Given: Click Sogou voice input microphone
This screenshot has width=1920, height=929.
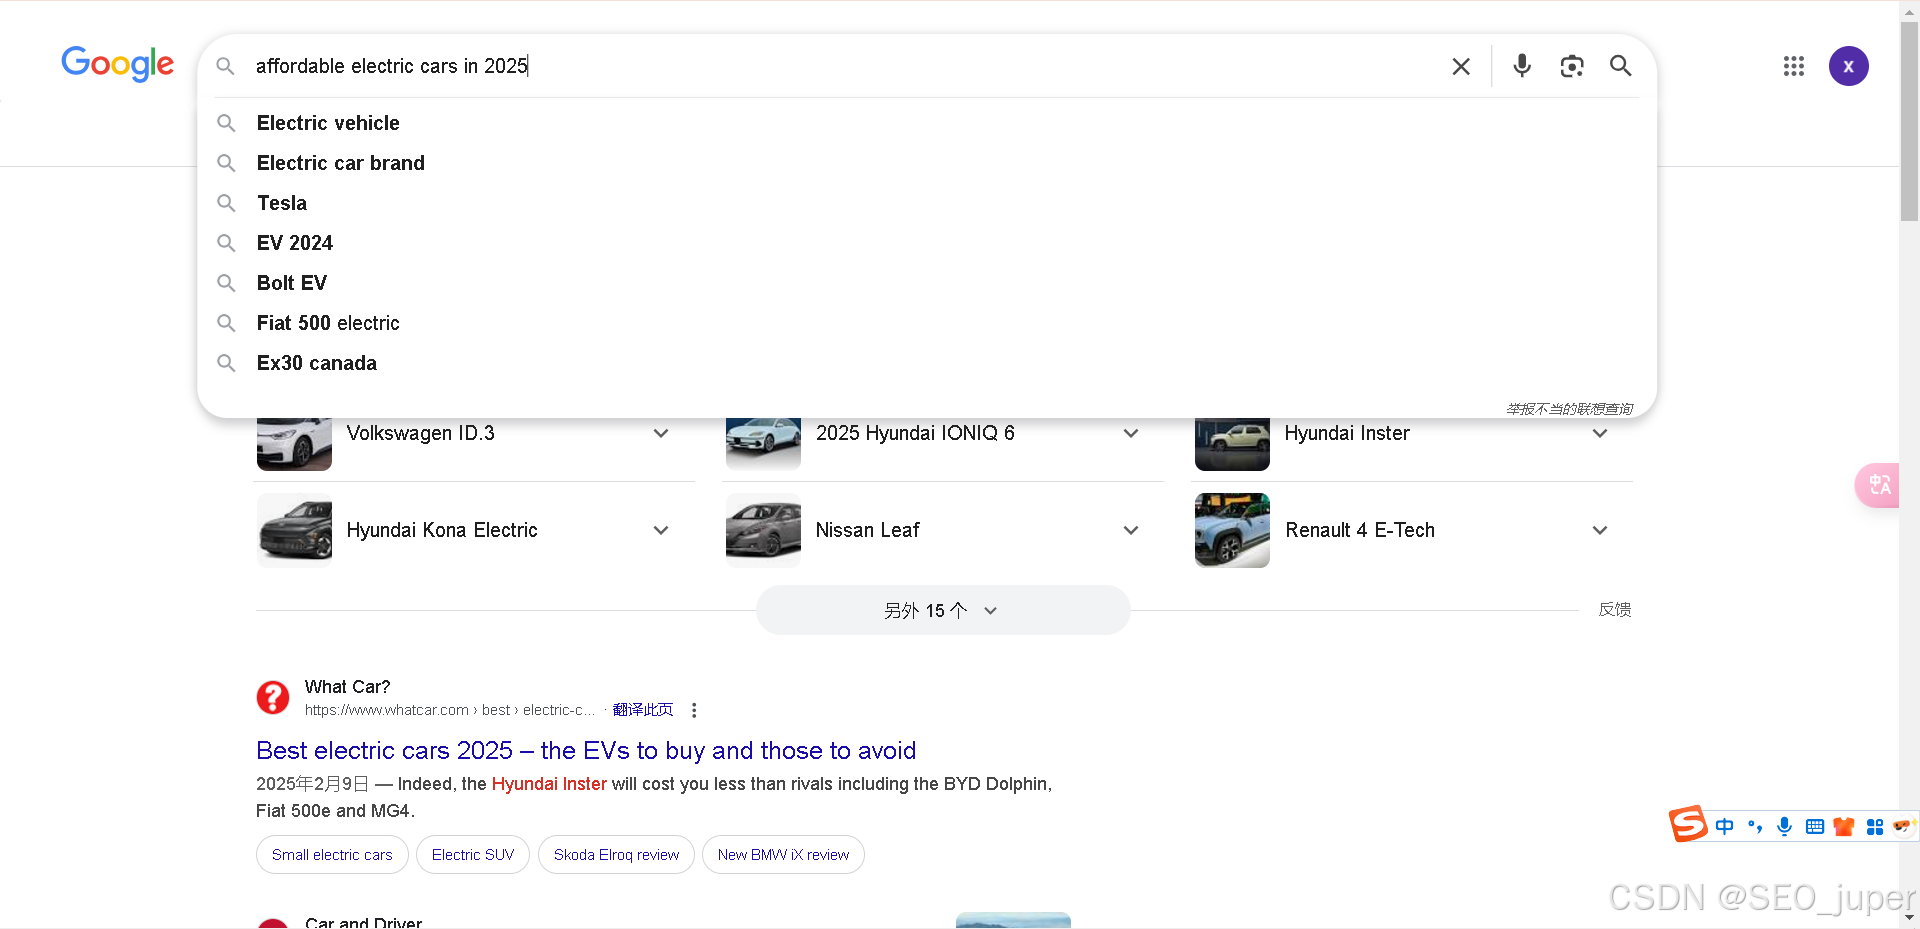Looking at the screenshot, I should coord(1784,826).
